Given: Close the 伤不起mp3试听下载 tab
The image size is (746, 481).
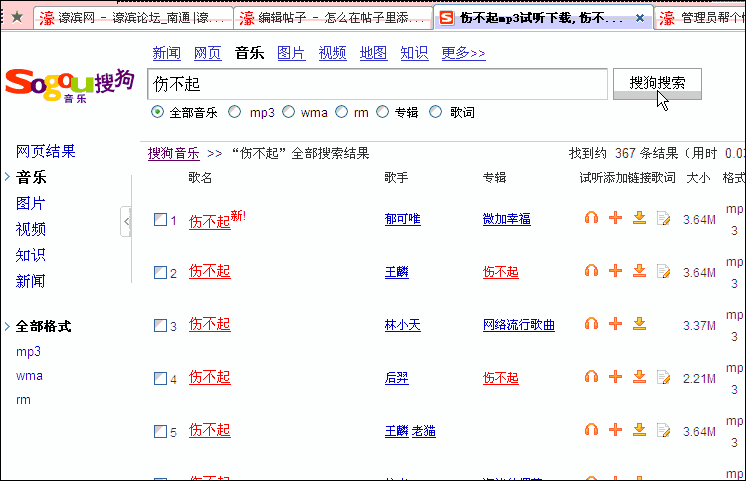Looking at the screenshot, I should 640,18.
